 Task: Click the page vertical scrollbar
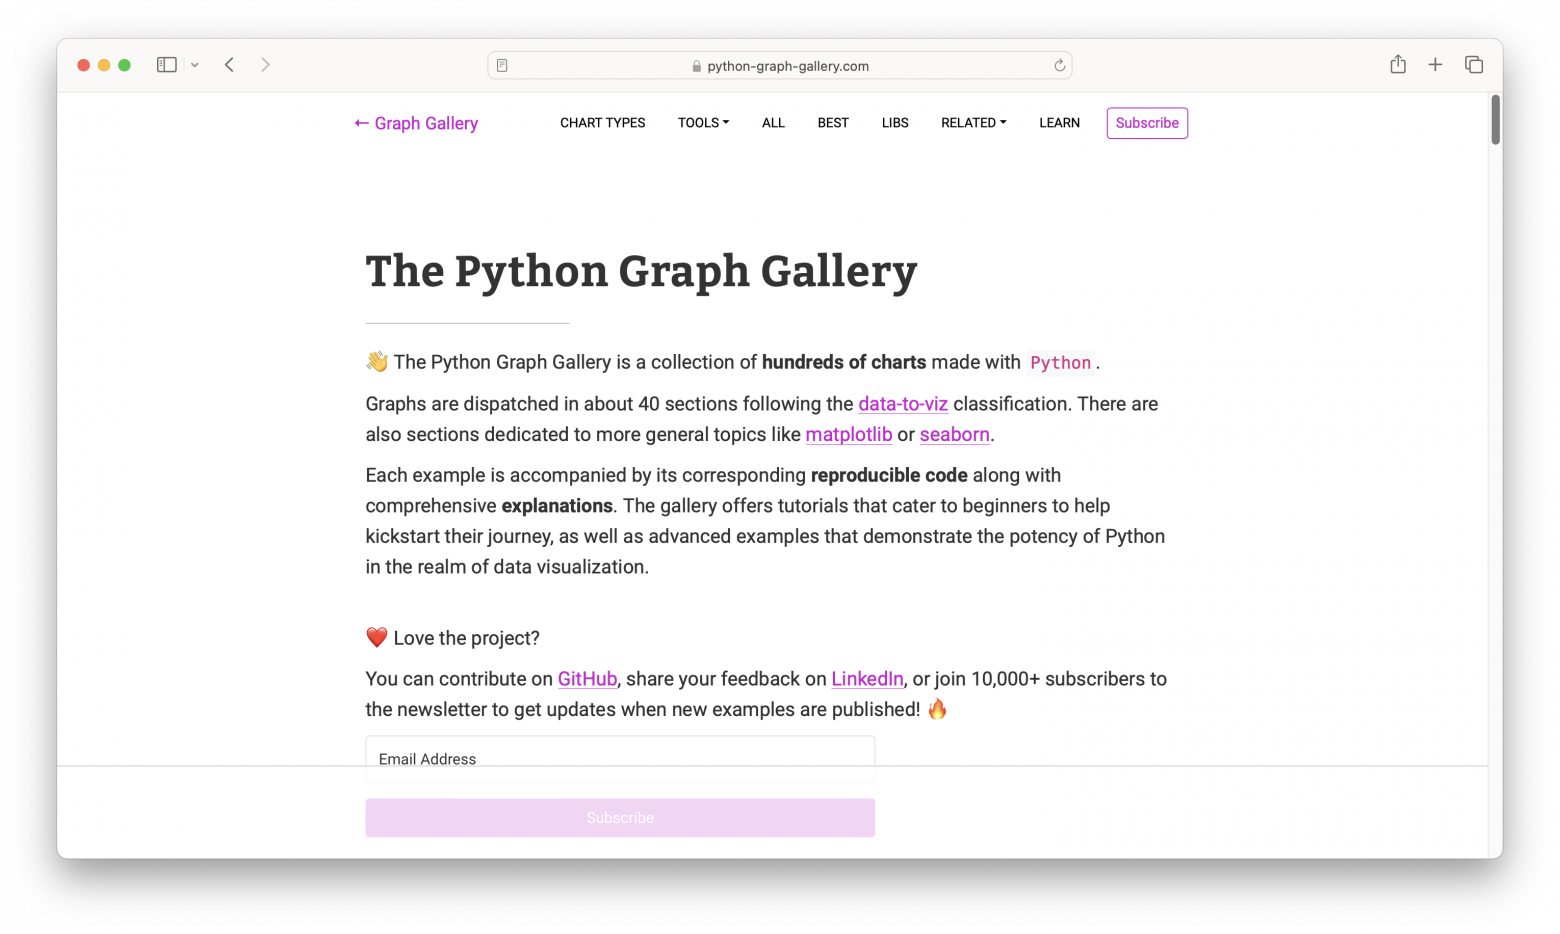(1495, 120)
